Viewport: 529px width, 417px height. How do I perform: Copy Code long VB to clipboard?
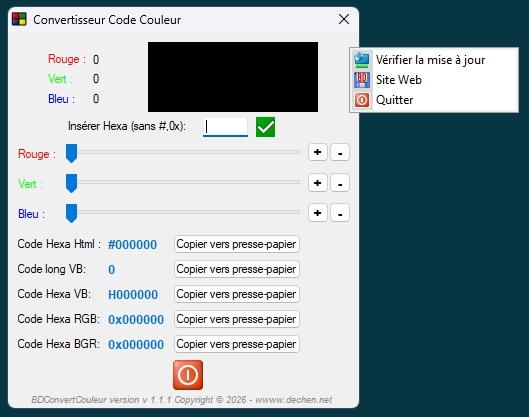[236, 269]
